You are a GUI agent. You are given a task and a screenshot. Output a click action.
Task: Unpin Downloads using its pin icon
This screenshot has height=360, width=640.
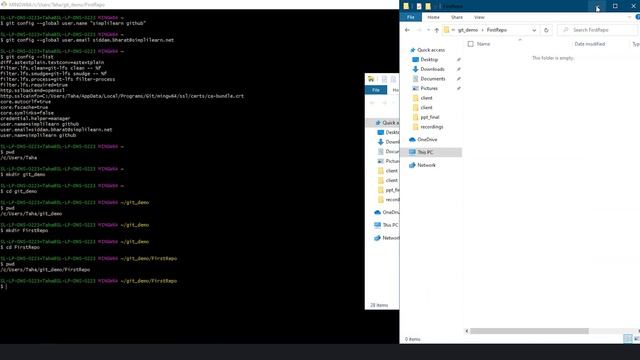pyautogui.click(x=459, y=69)
